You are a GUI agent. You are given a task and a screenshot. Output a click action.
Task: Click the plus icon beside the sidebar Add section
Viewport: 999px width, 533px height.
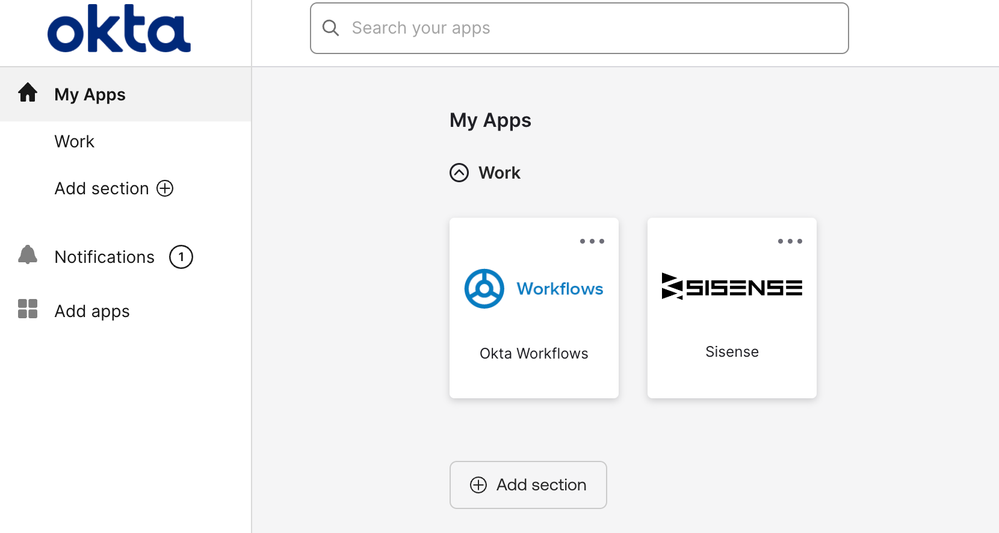tap(165, 189)
